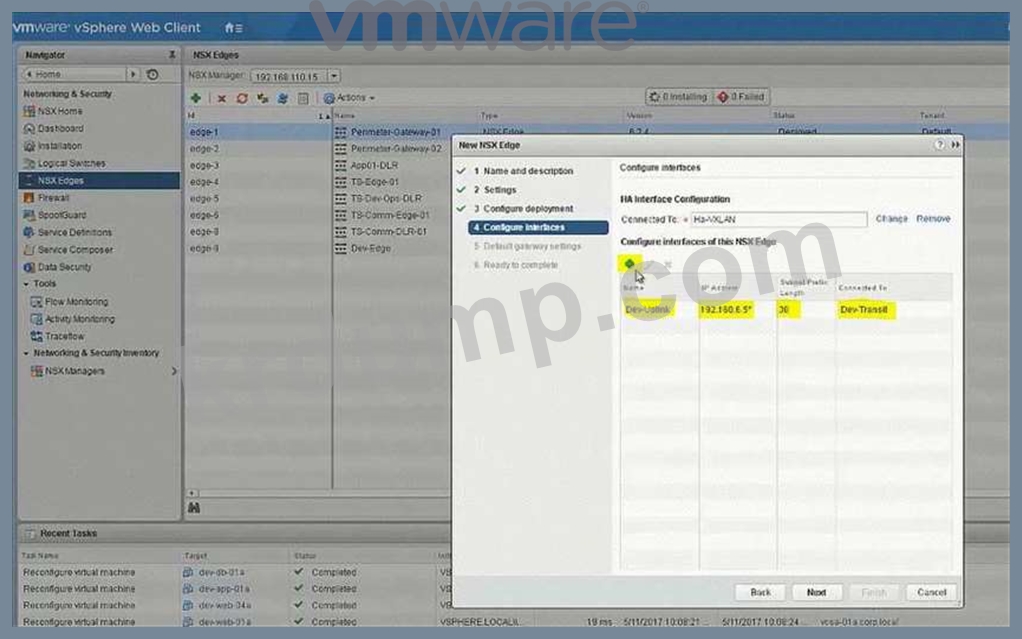Sort edges by the Name column header

(345, 115)
